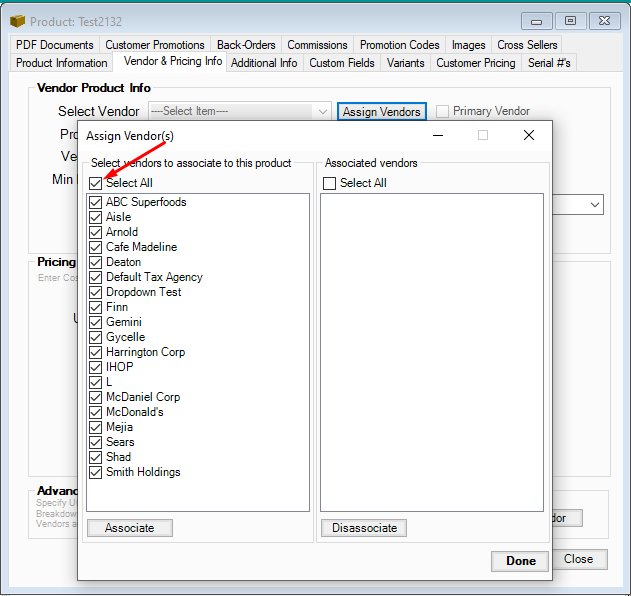Open the Cross Sellers tab
Image resolution: width=631 pixels, height=596 pixels.
[x=527, y=45]
